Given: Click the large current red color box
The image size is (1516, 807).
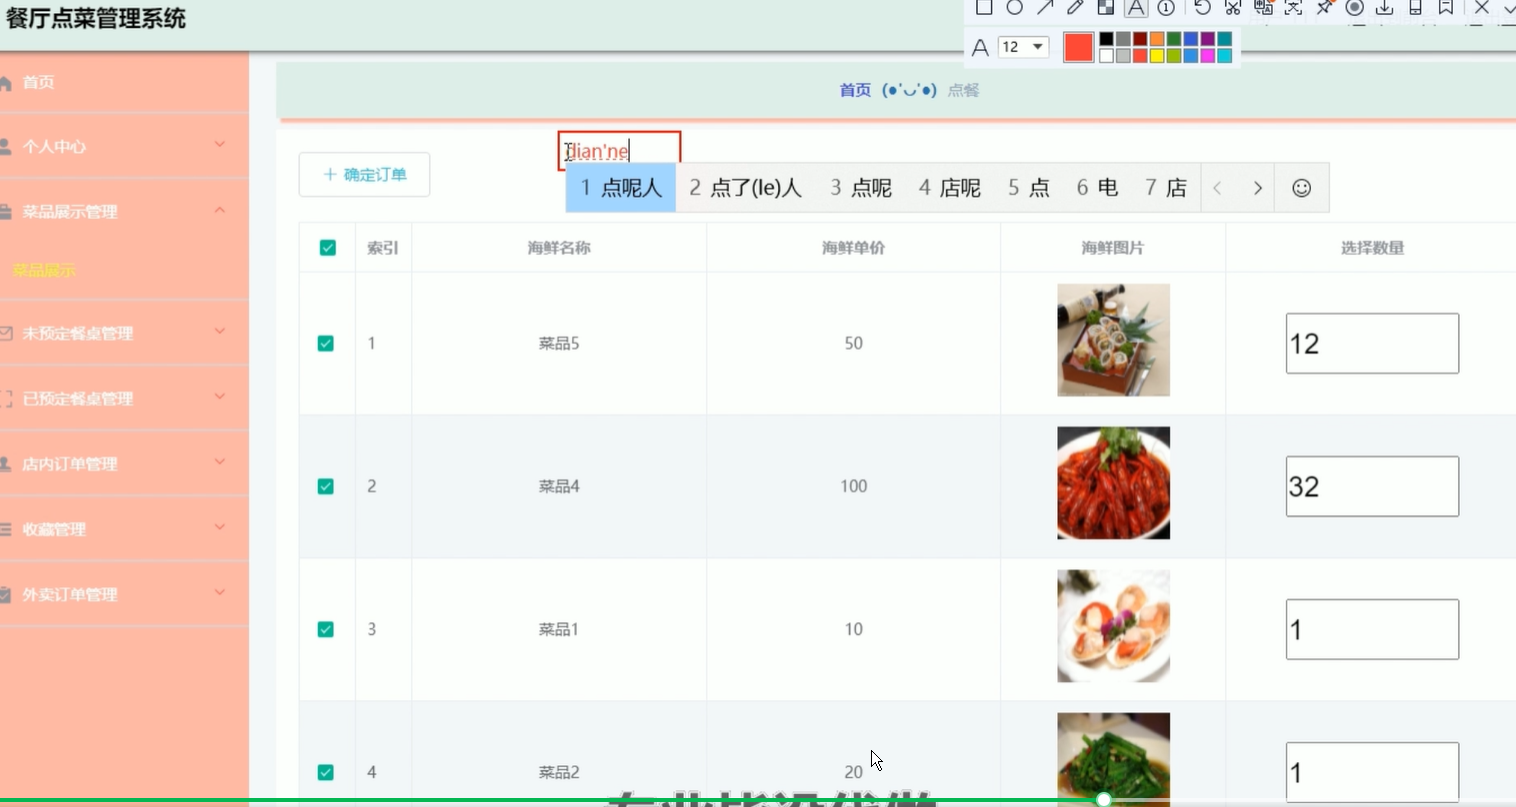Looking at the screenshot, I should [x=1078, y=47].
